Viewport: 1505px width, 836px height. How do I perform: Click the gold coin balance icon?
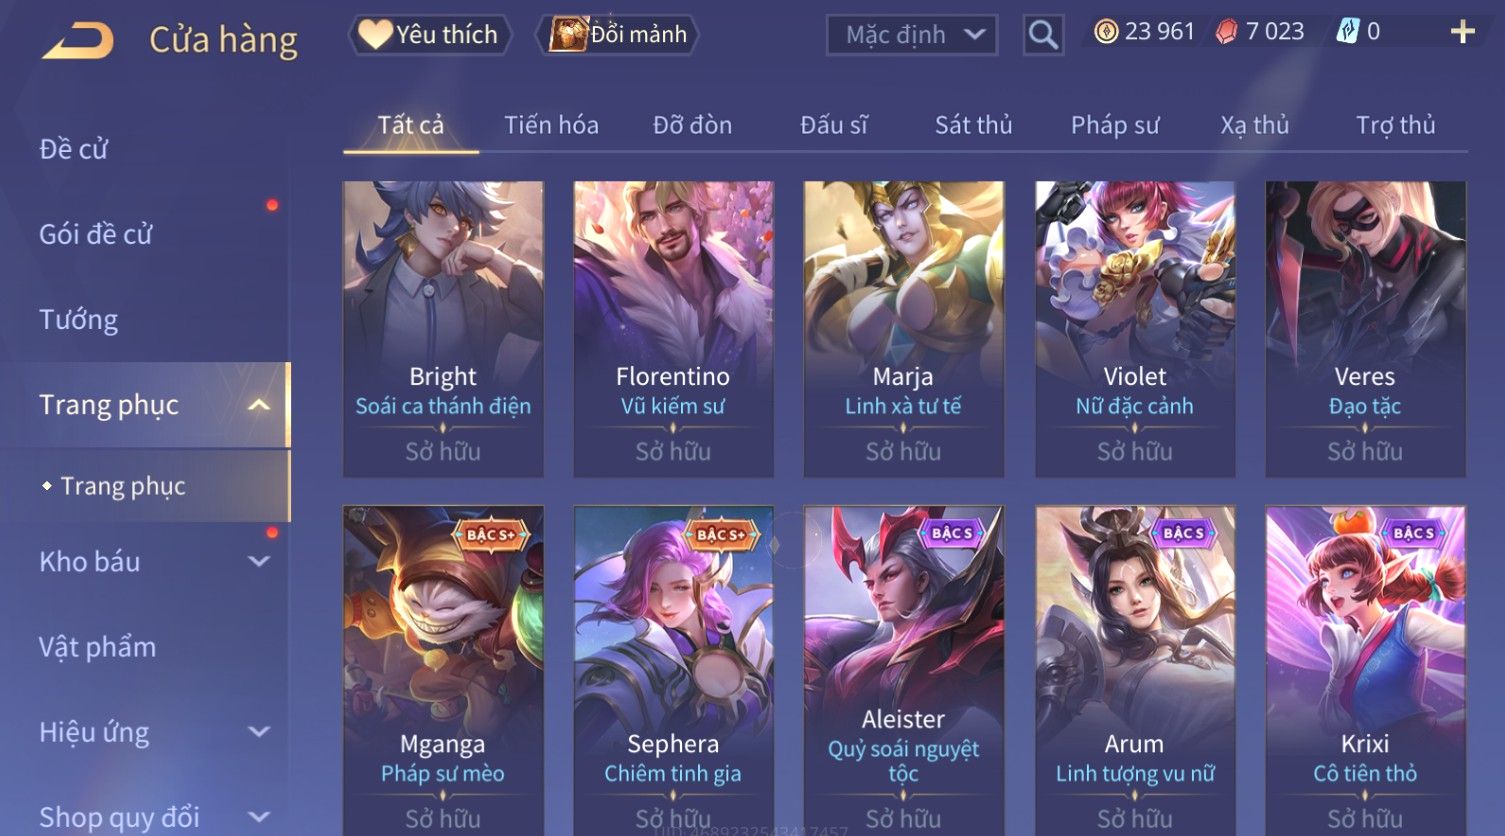point(1106,32)
